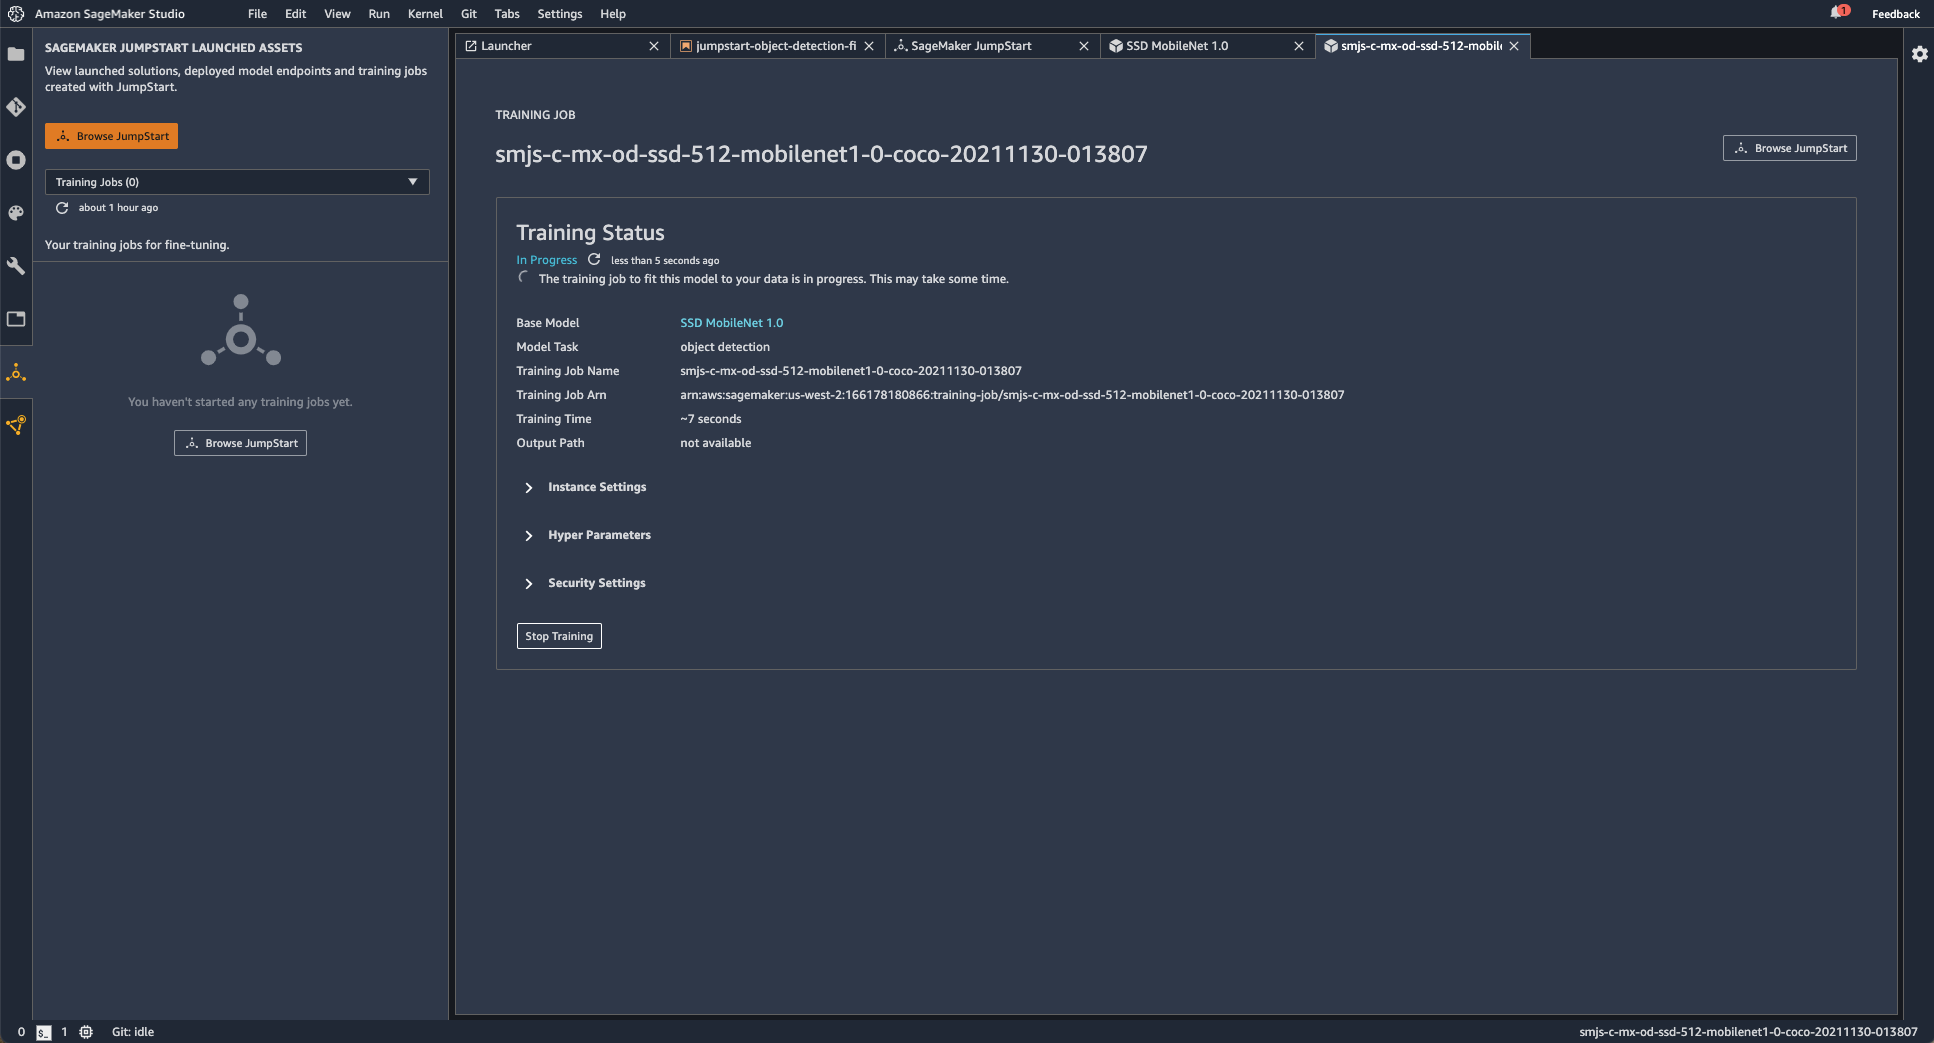Click Browse JumpStart button at top right

(1789, 148)
